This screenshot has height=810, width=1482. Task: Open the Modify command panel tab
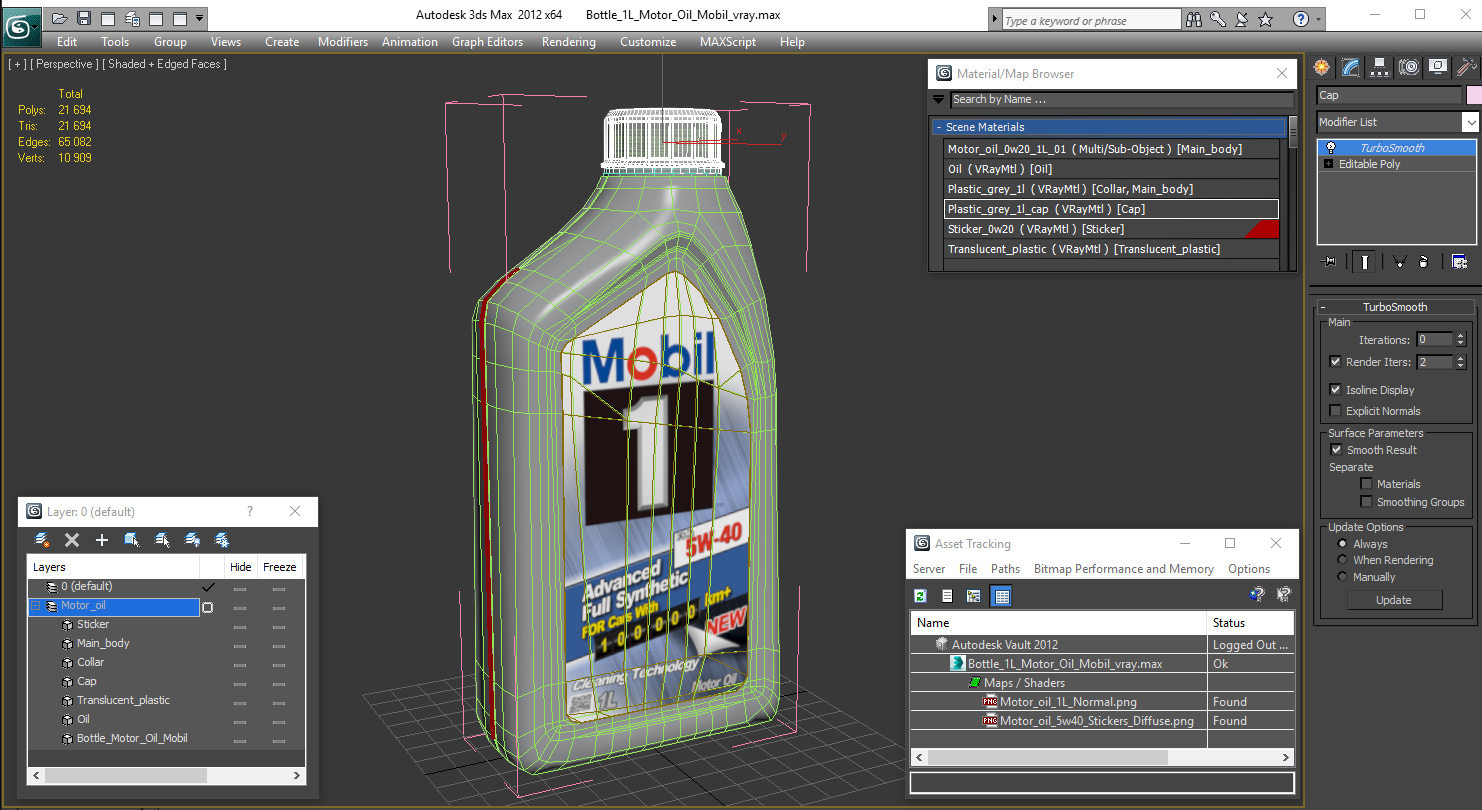pos(1351,67)
